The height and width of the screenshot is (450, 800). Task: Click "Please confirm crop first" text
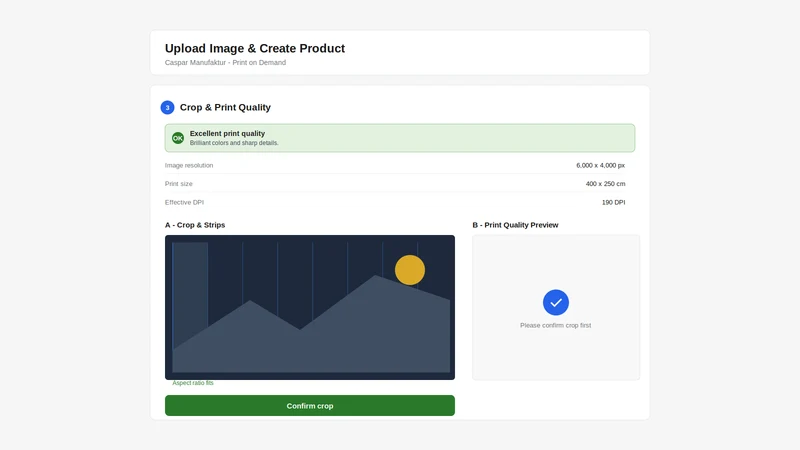pos(556,326)
